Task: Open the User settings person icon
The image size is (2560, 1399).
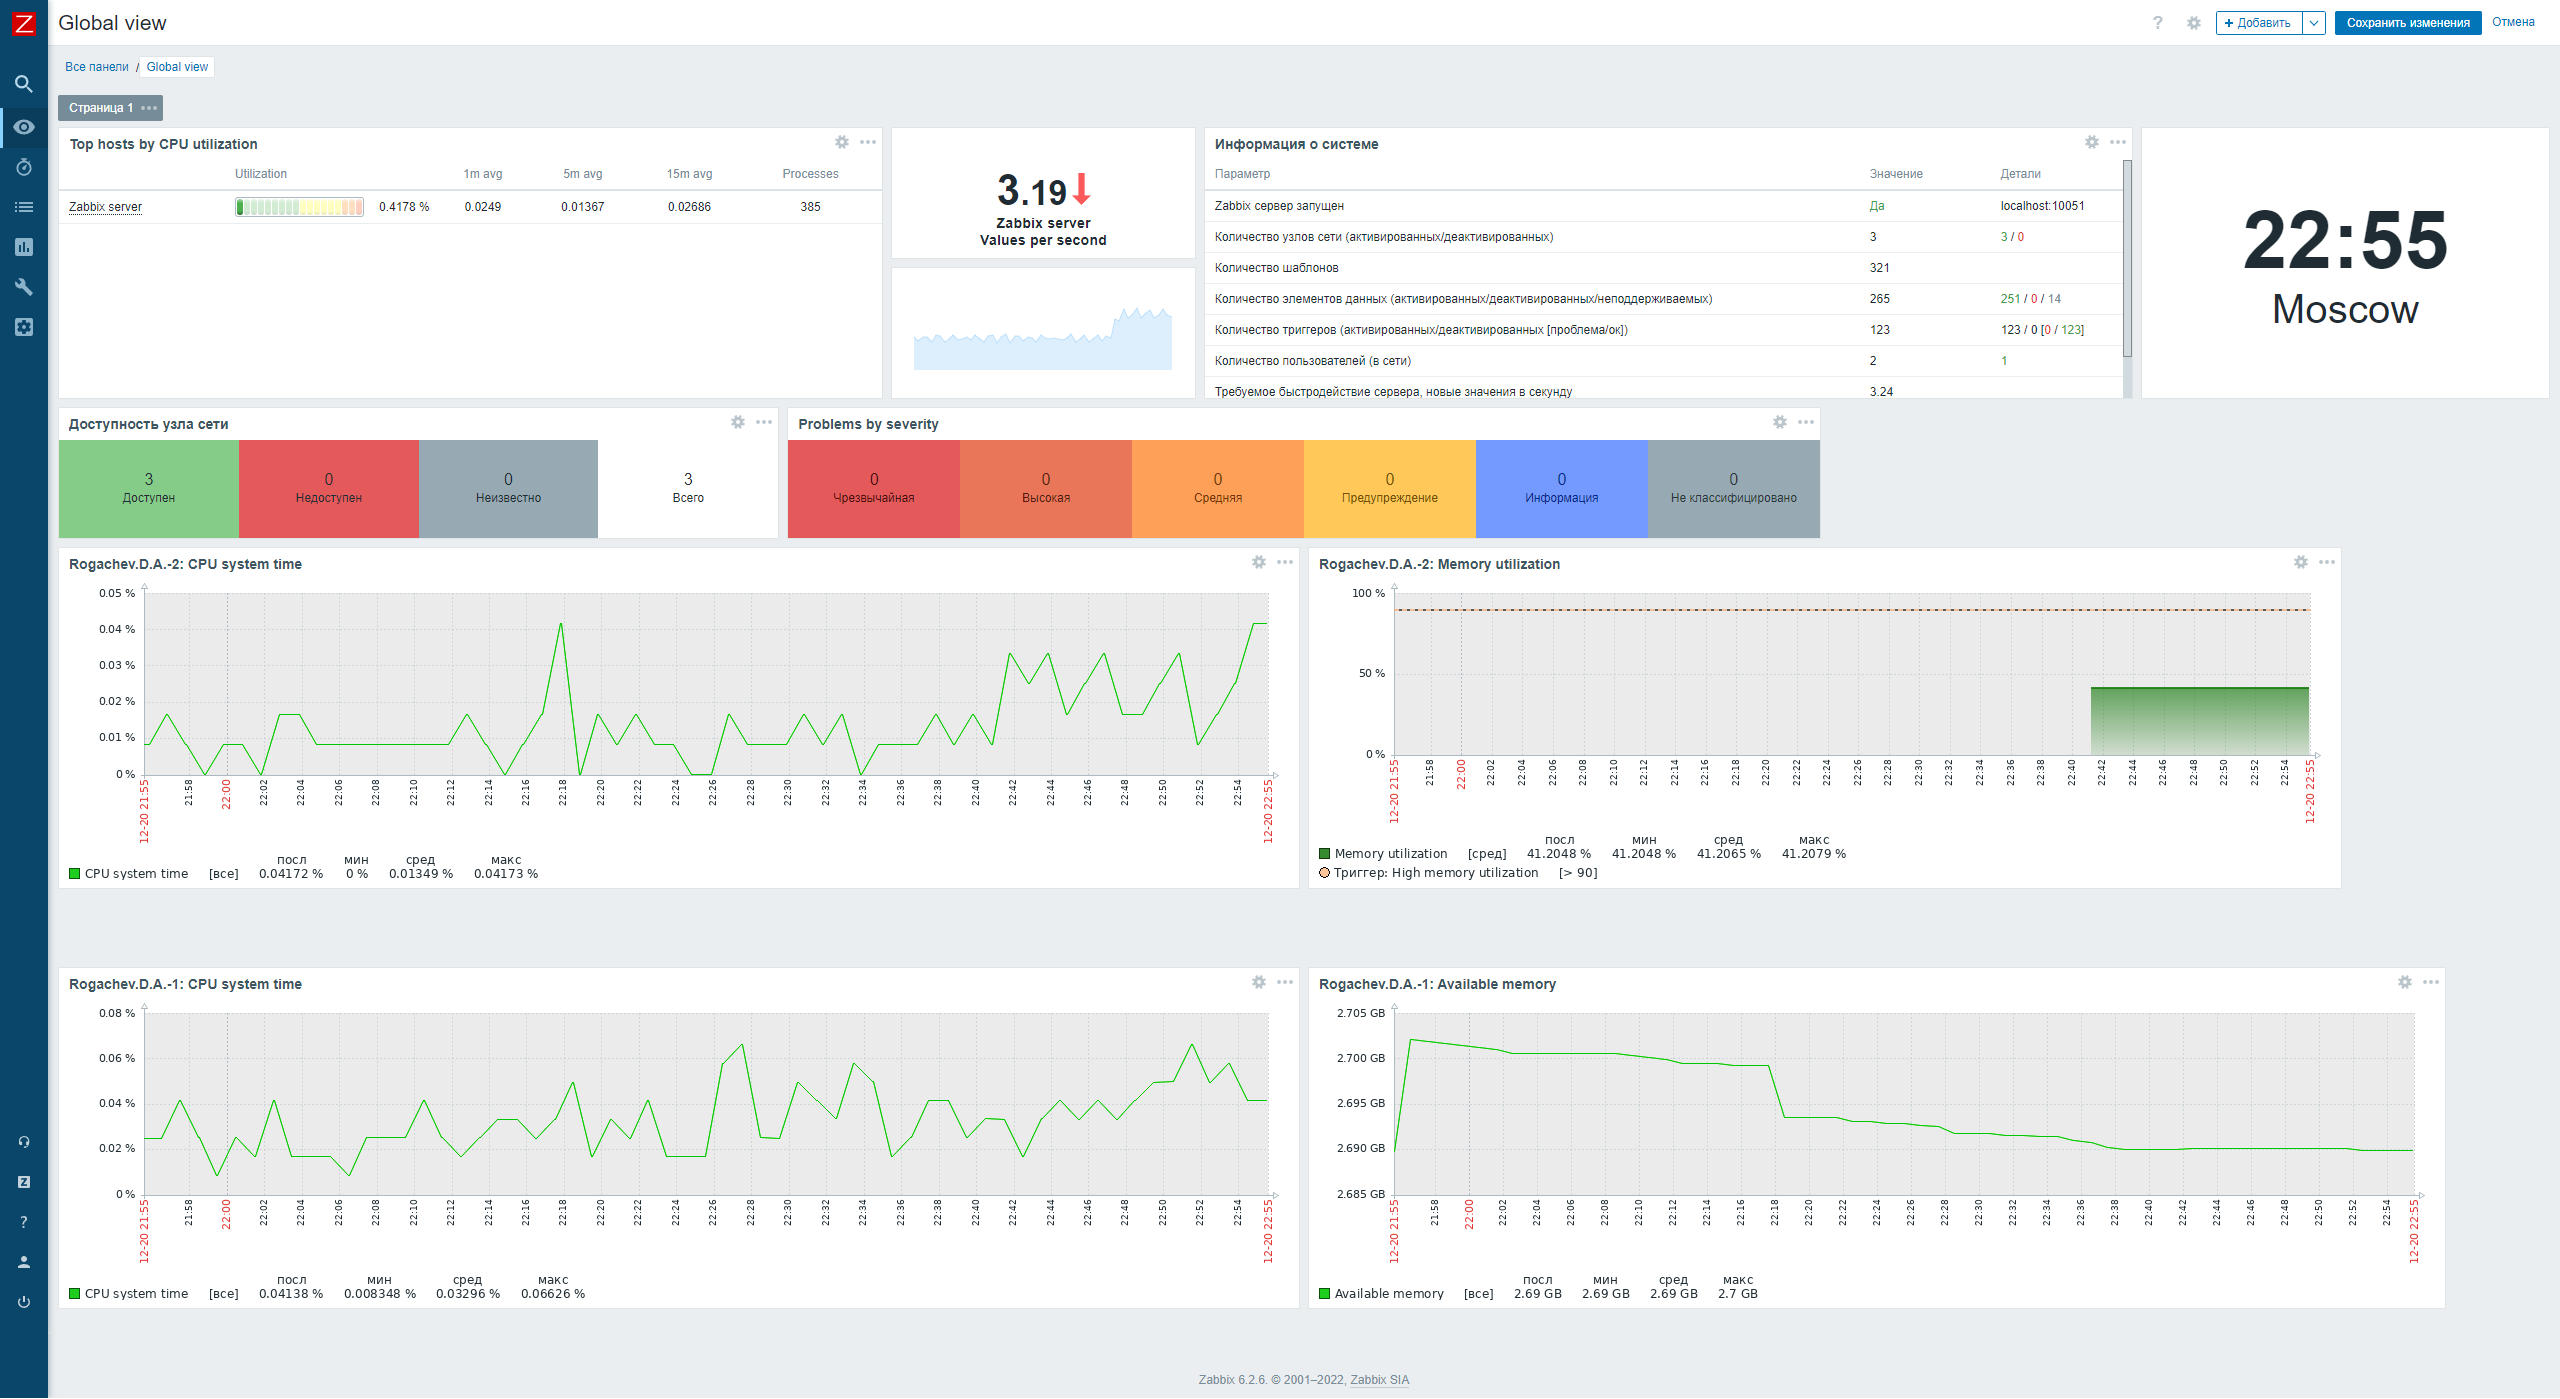Action: click(24, 1262)
